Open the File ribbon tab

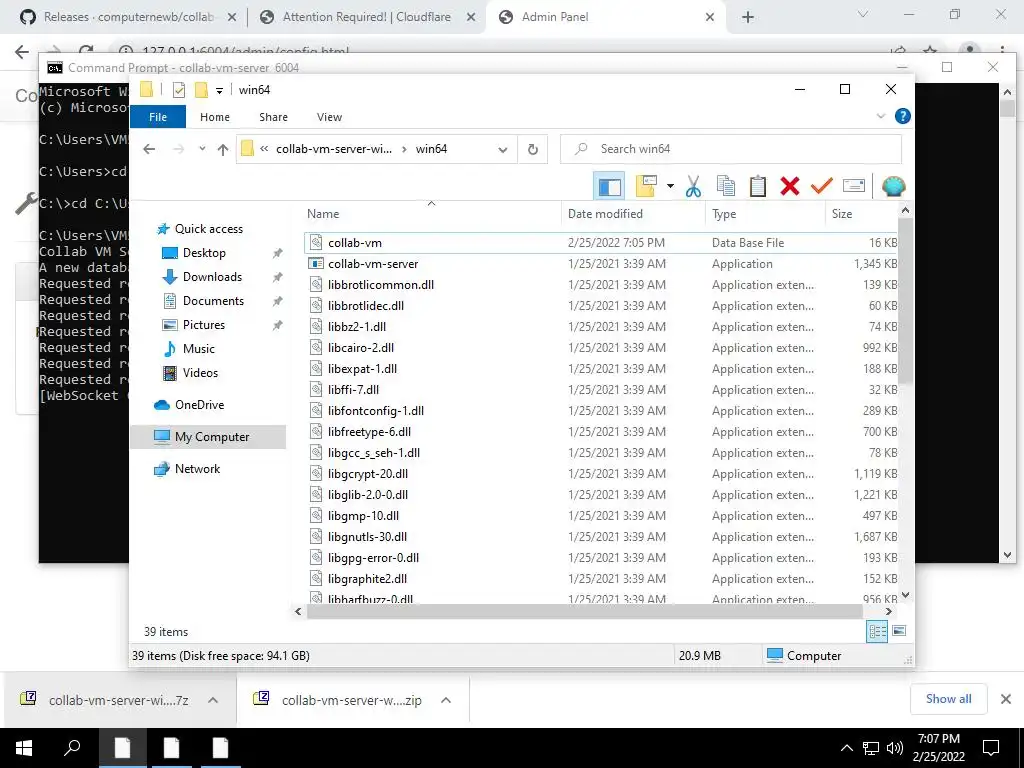tap(158, 117)
